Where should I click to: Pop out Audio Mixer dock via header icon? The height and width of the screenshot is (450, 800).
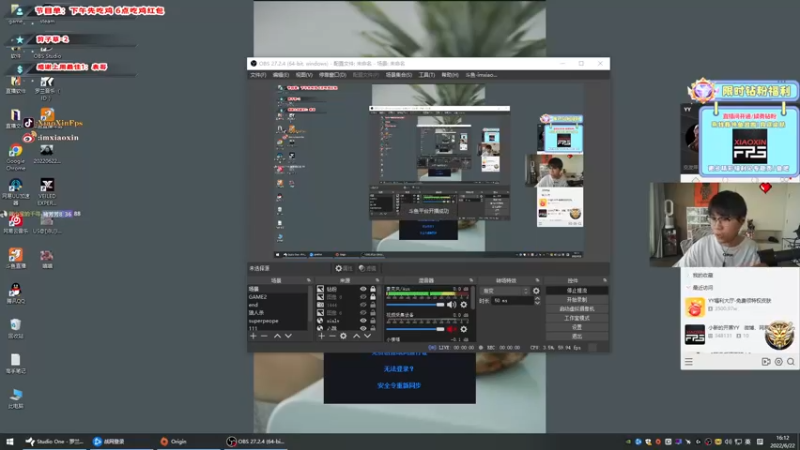point(471,281)
